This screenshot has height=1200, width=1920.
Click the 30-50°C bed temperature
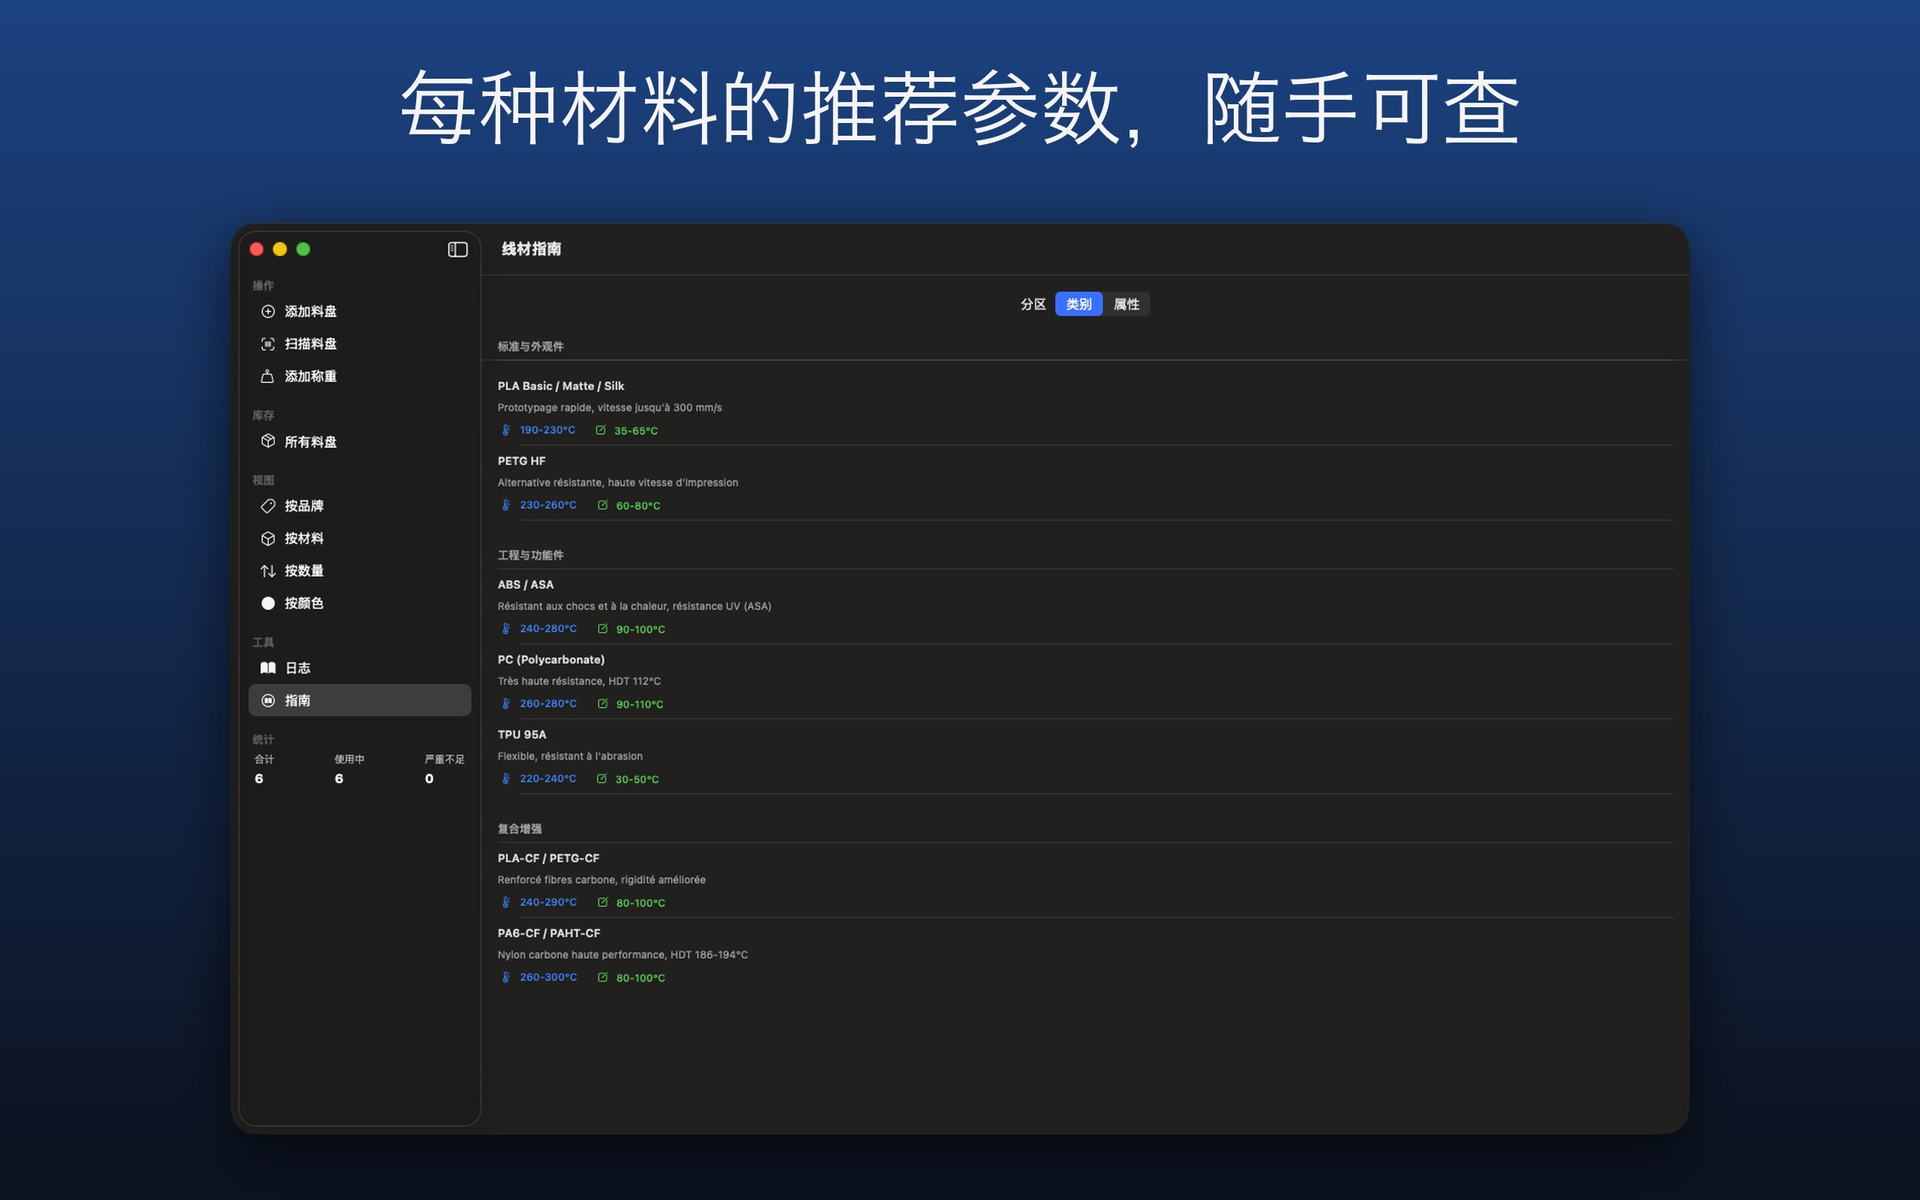(x=637, y=780)
